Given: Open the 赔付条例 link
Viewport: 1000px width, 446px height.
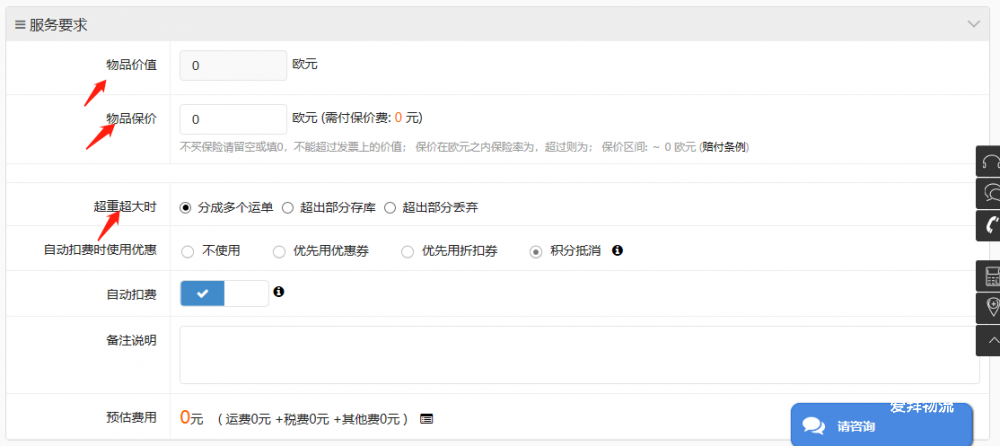Looking at the screenshot, I should (x=725, y=147).
